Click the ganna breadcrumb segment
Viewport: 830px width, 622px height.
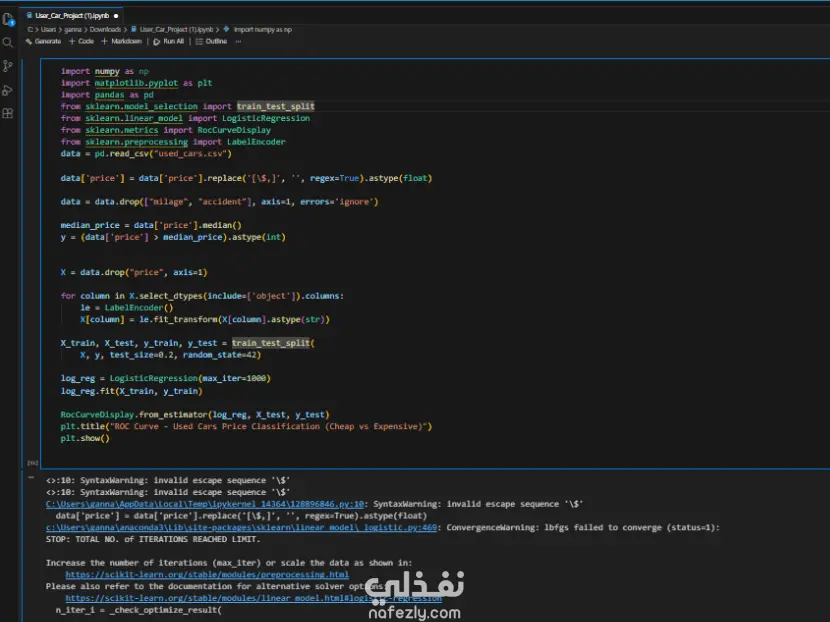73,30
